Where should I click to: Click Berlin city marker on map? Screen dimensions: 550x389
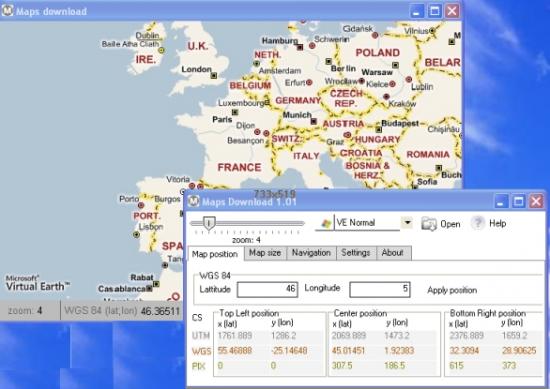329,61
